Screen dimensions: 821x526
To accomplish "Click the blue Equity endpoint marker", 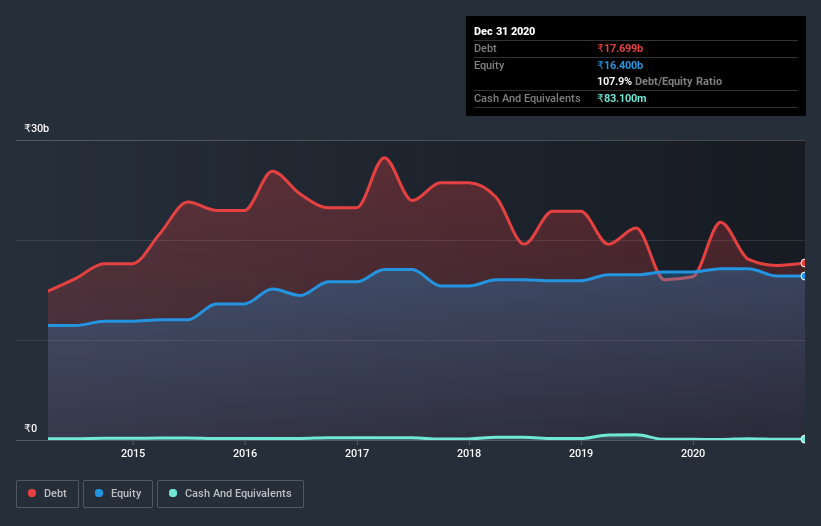I will click(x=804, y=276).
